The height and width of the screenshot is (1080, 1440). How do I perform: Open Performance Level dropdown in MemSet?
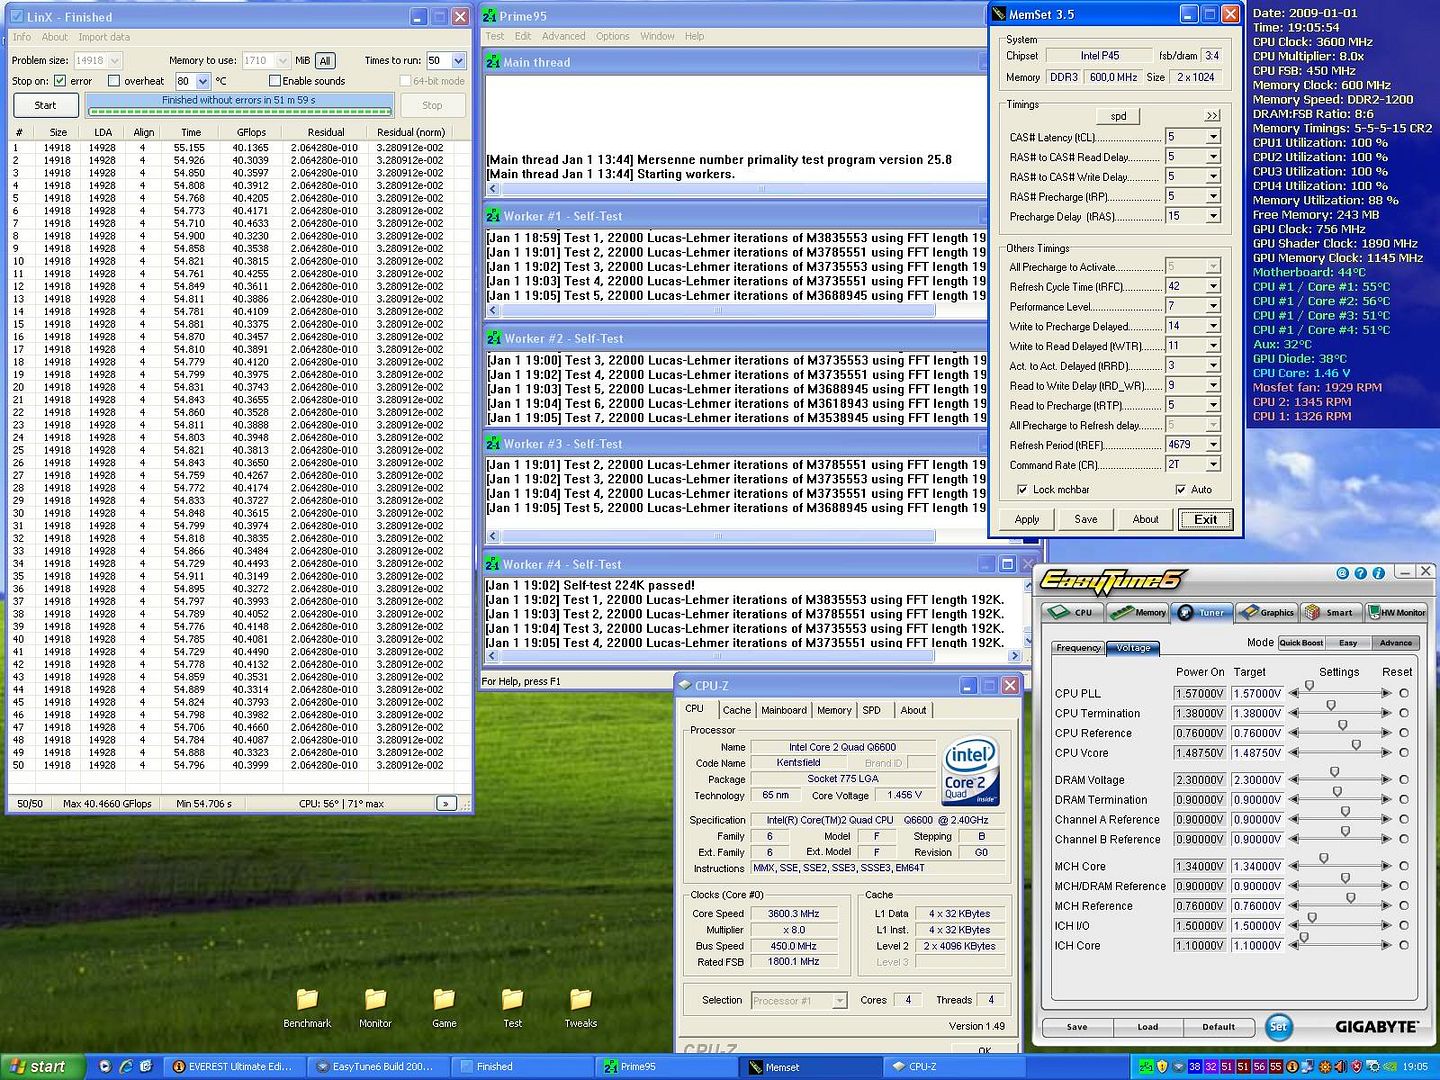(1213, 306)
